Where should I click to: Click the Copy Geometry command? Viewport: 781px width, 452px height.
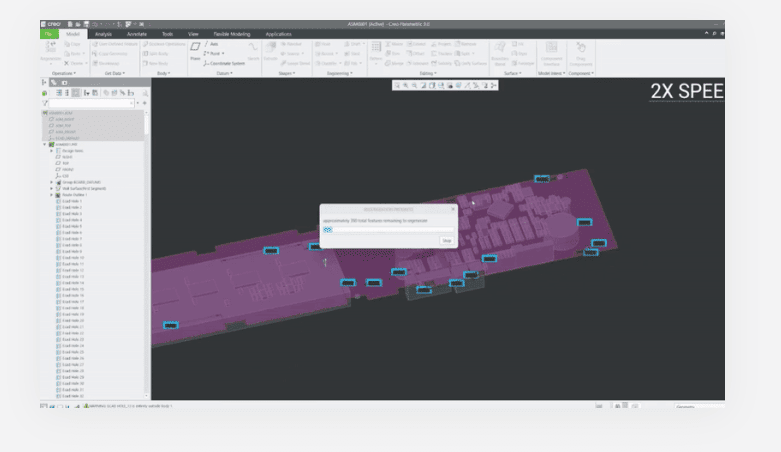[x=110, y=53]
